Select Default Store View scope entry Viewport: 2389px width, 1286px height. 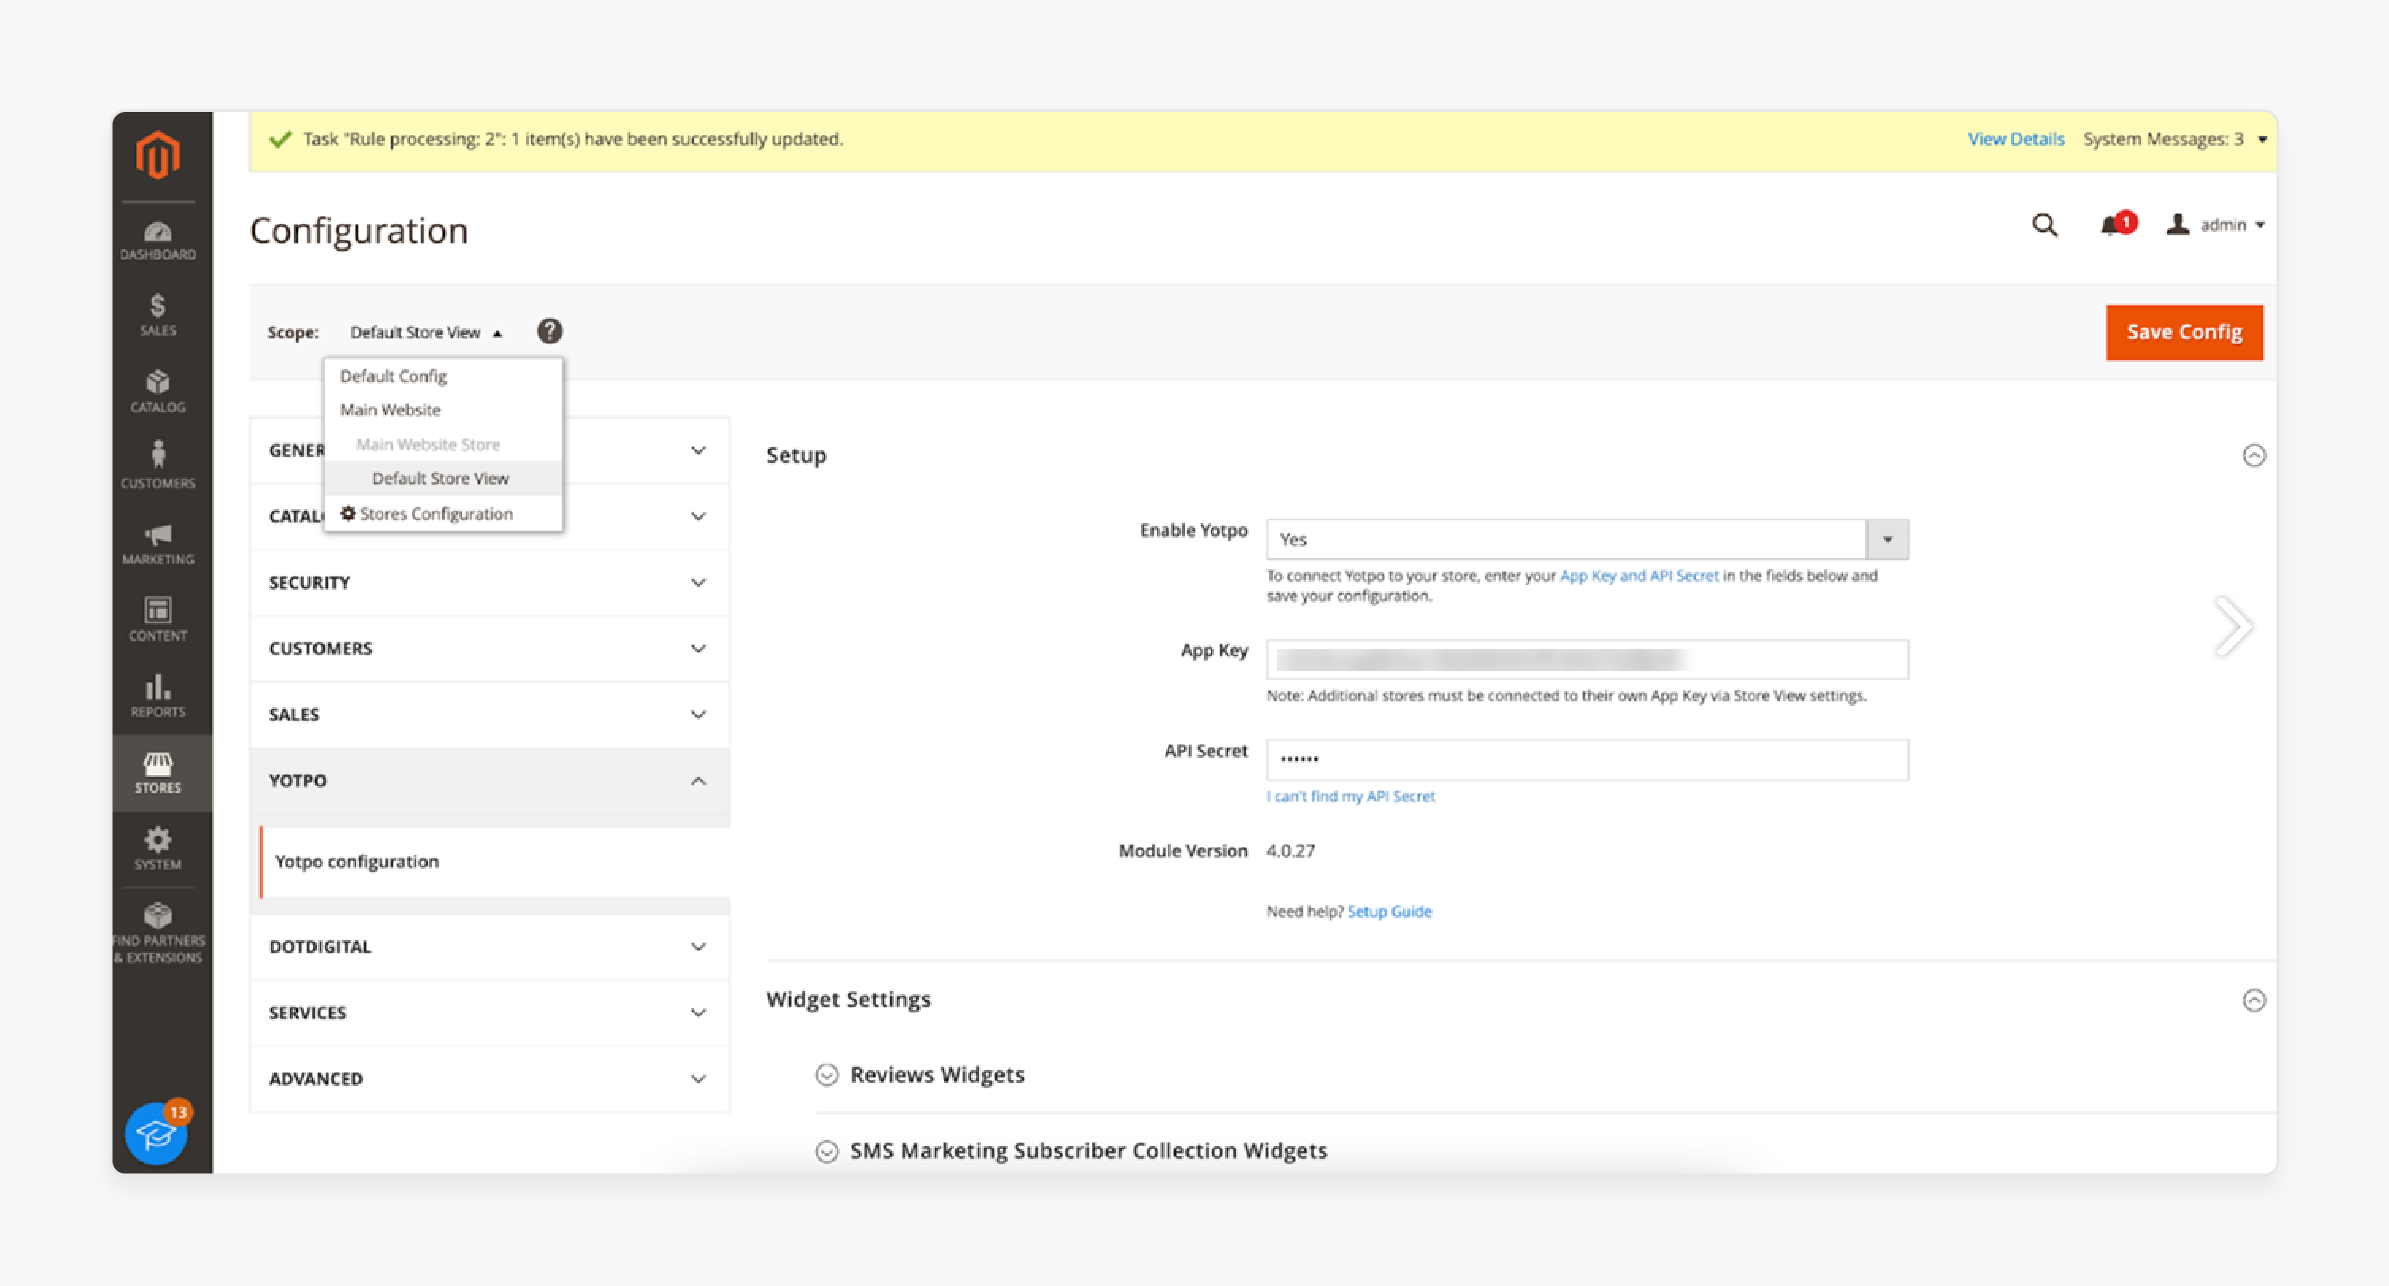(443, 478)
